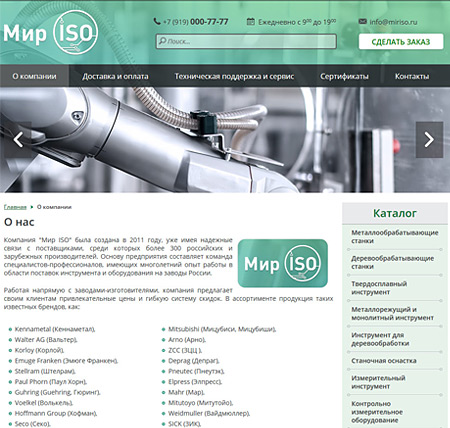Open the Сертификаты menu item
Viewport: 450px width, 428px height.
(344, 76)
